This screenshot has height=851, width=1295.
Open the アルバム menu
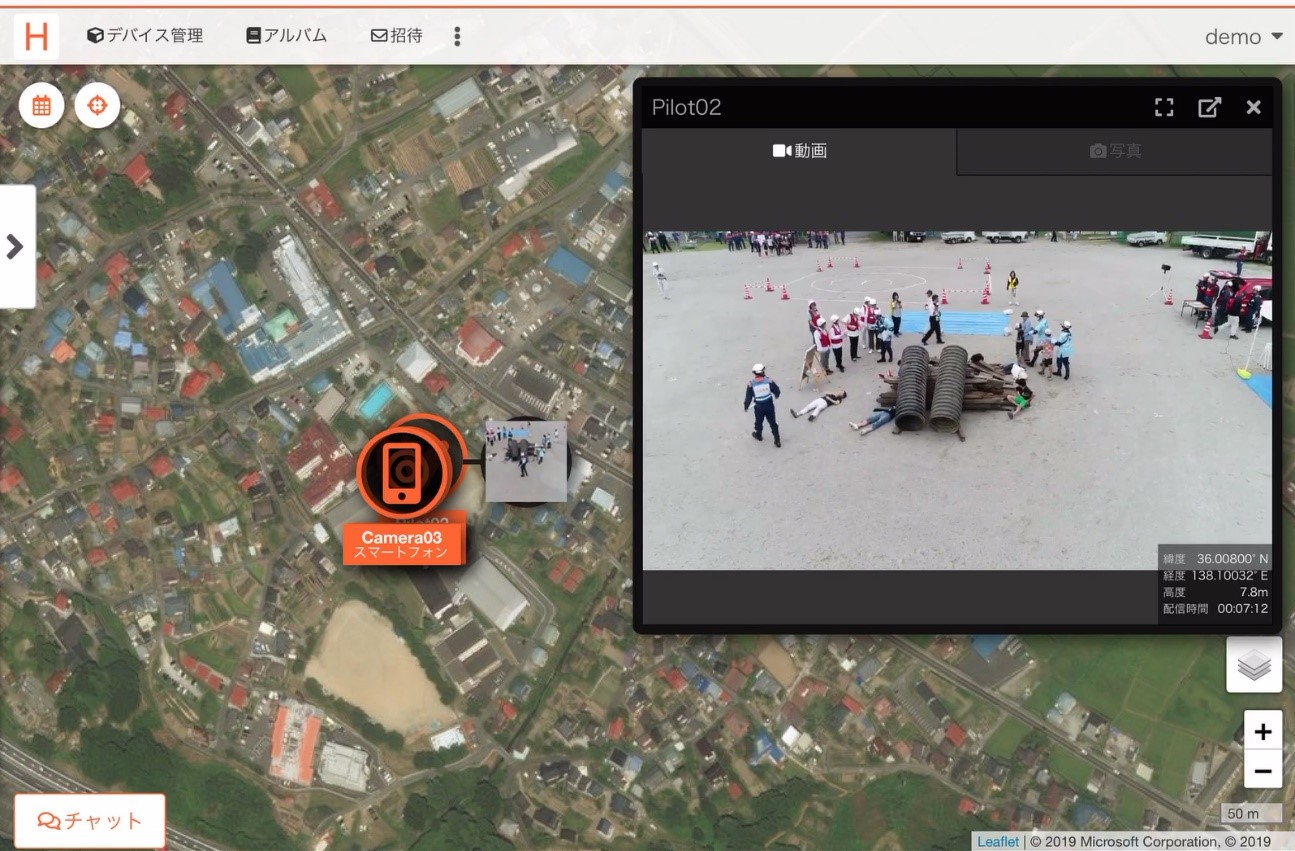click(286, 35)
